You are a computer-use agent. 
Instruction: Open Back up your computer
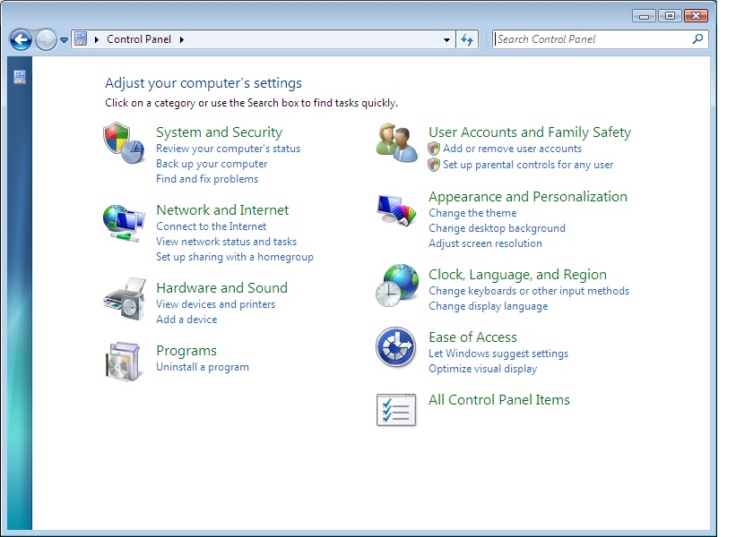[x=211, y=164]
